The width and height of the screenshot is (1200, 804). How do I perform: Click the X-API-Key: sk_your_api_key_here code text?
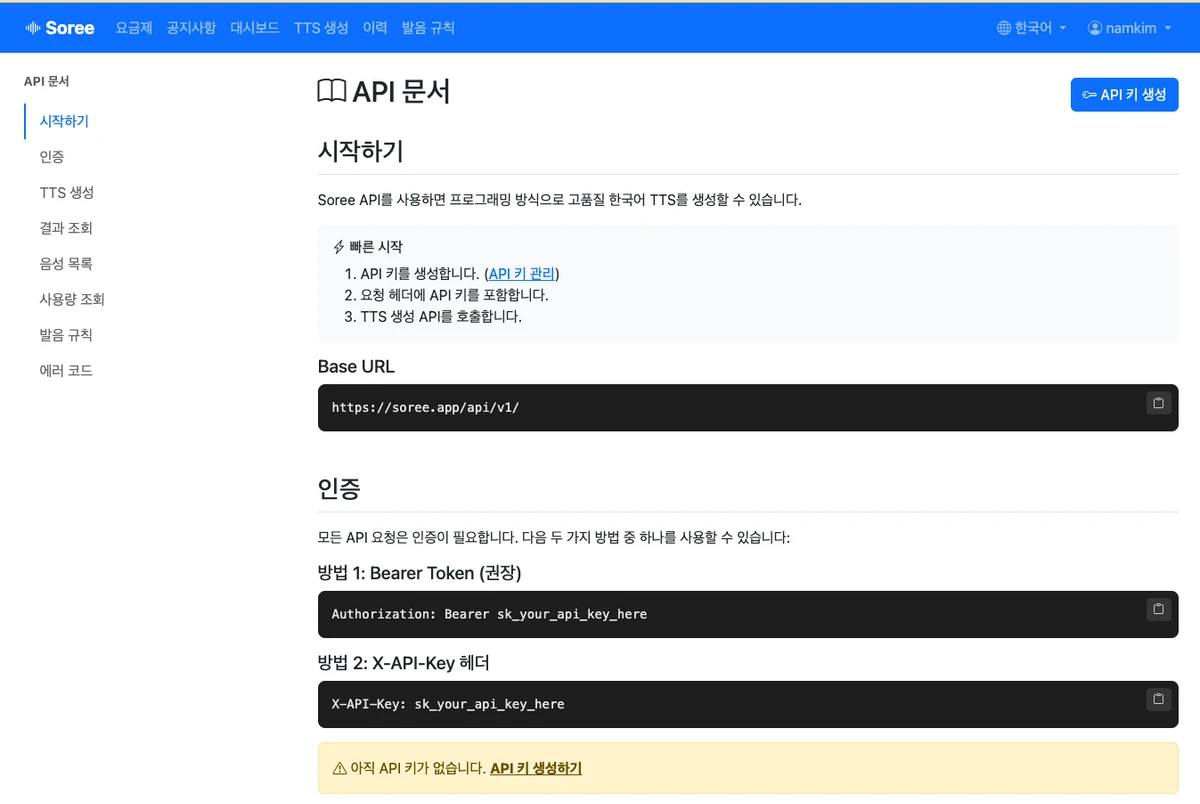[448, 704]
